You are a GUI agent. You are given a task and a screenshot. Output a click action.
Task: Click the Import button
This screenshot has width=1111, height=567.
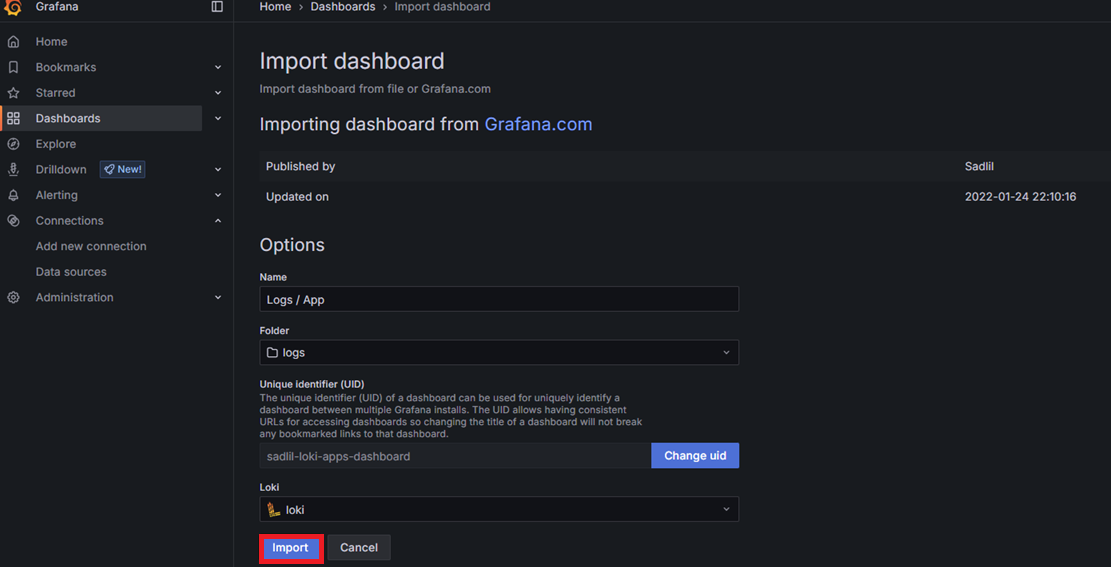(291, 548)
